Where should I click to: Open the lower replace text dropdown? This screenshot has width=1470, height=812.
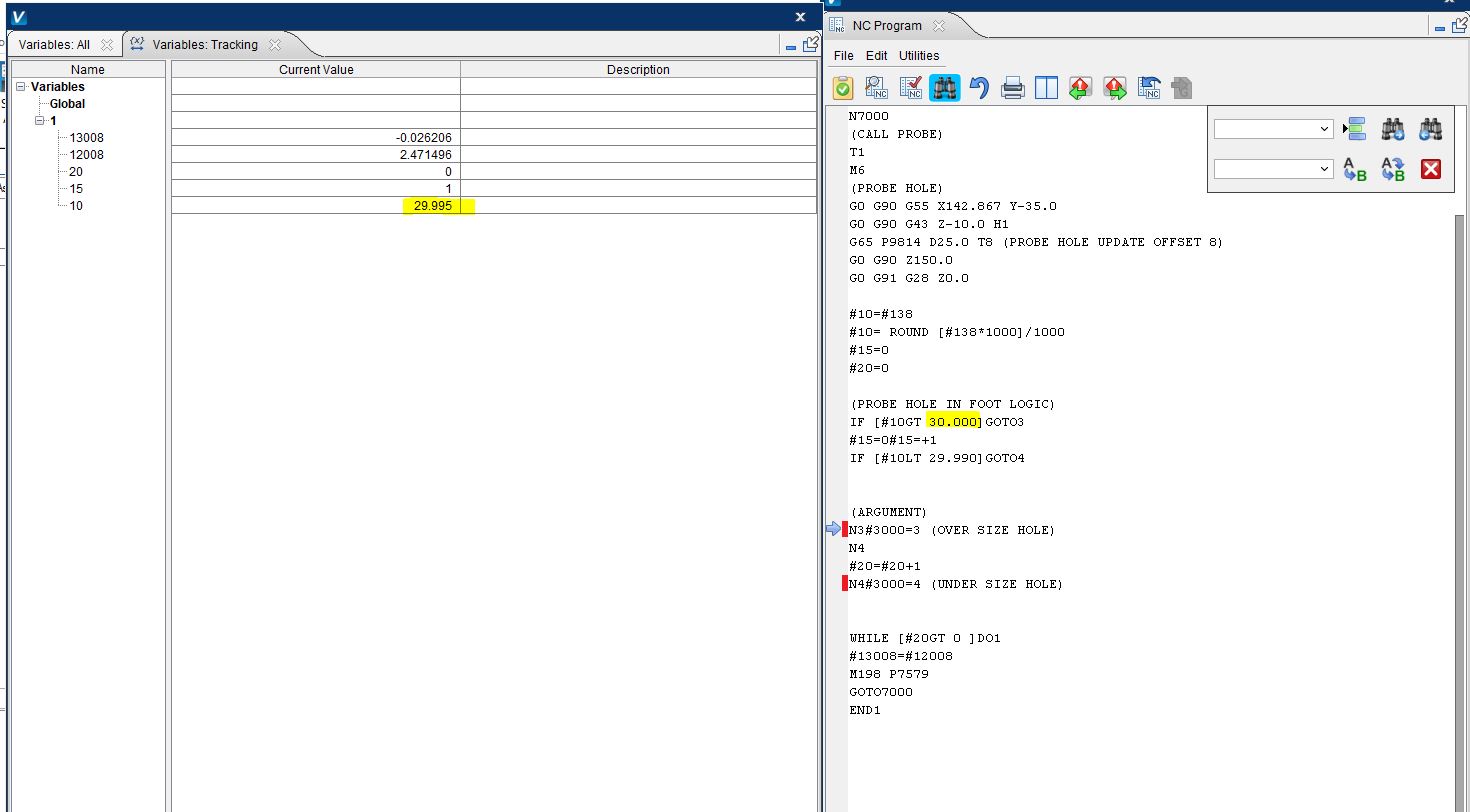pyautogui.click(x=1325, y=169)
